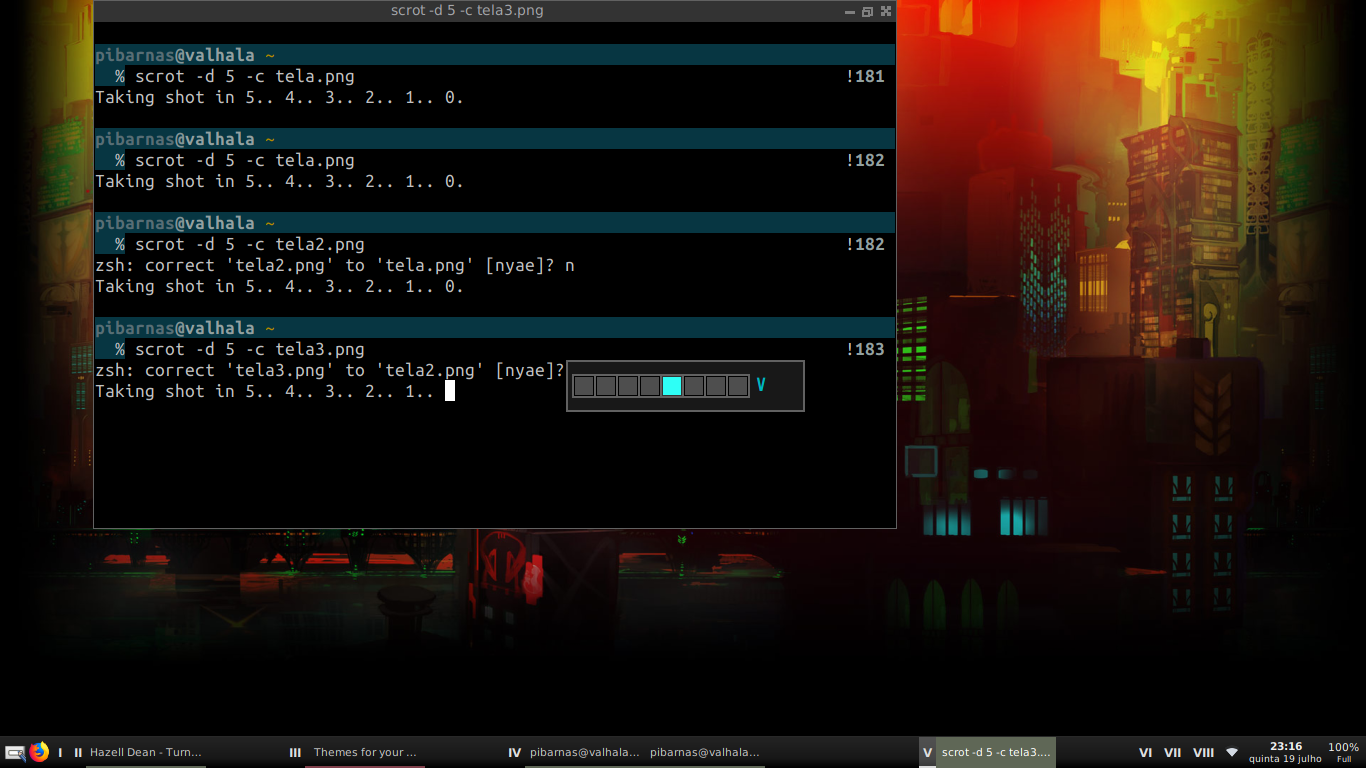Click the terminal title 'scrot -d 5 -c tela3.png'
This screenshot has width=1366, height=768.
tap(467, 11)
